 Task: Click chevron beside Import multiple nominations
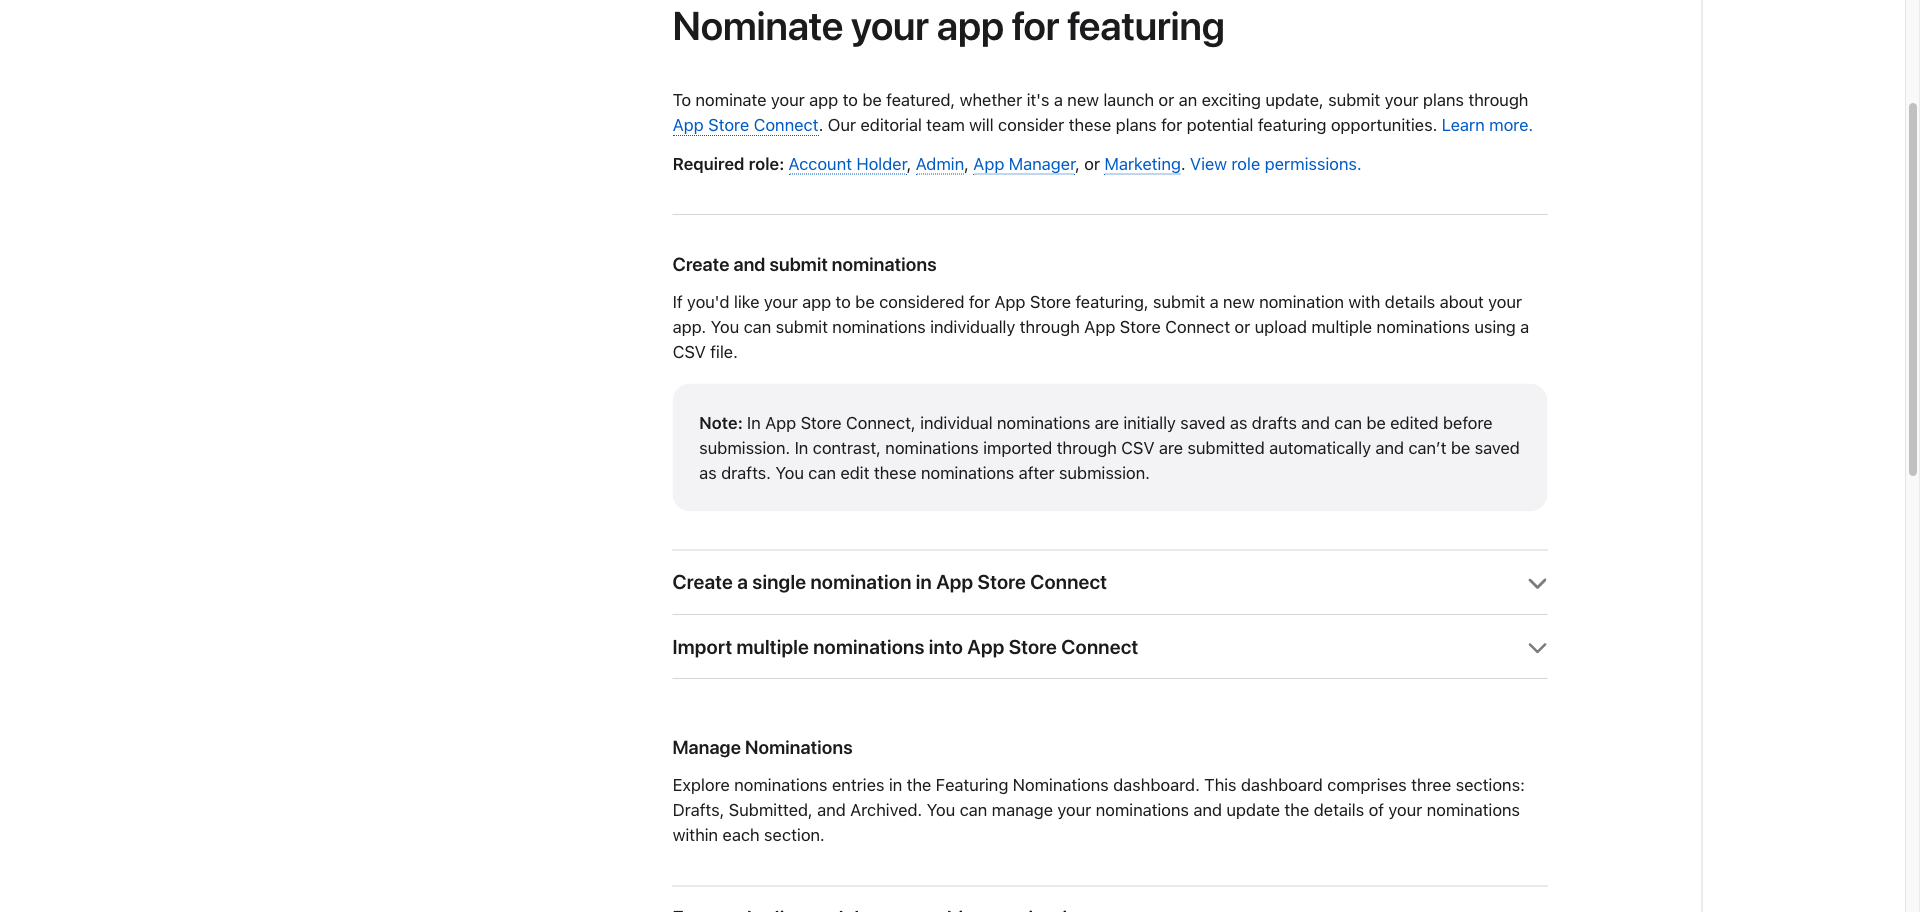1537,648
